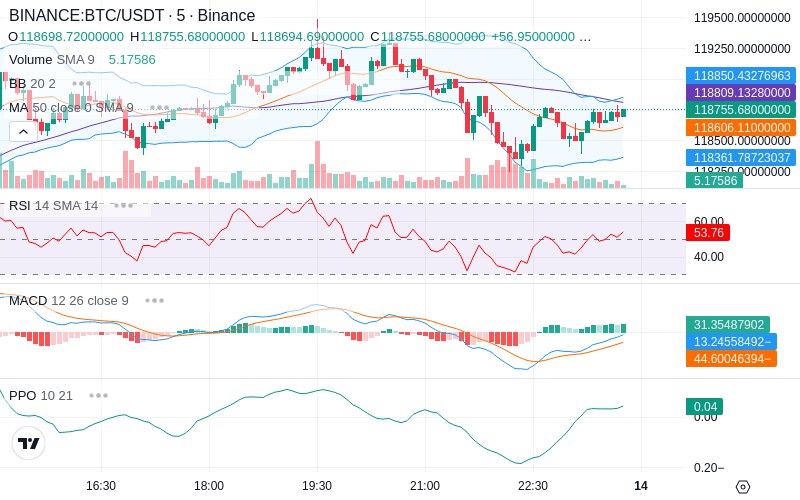
Task: Select the MA 50 close legend label
Action: pos(71,108)
